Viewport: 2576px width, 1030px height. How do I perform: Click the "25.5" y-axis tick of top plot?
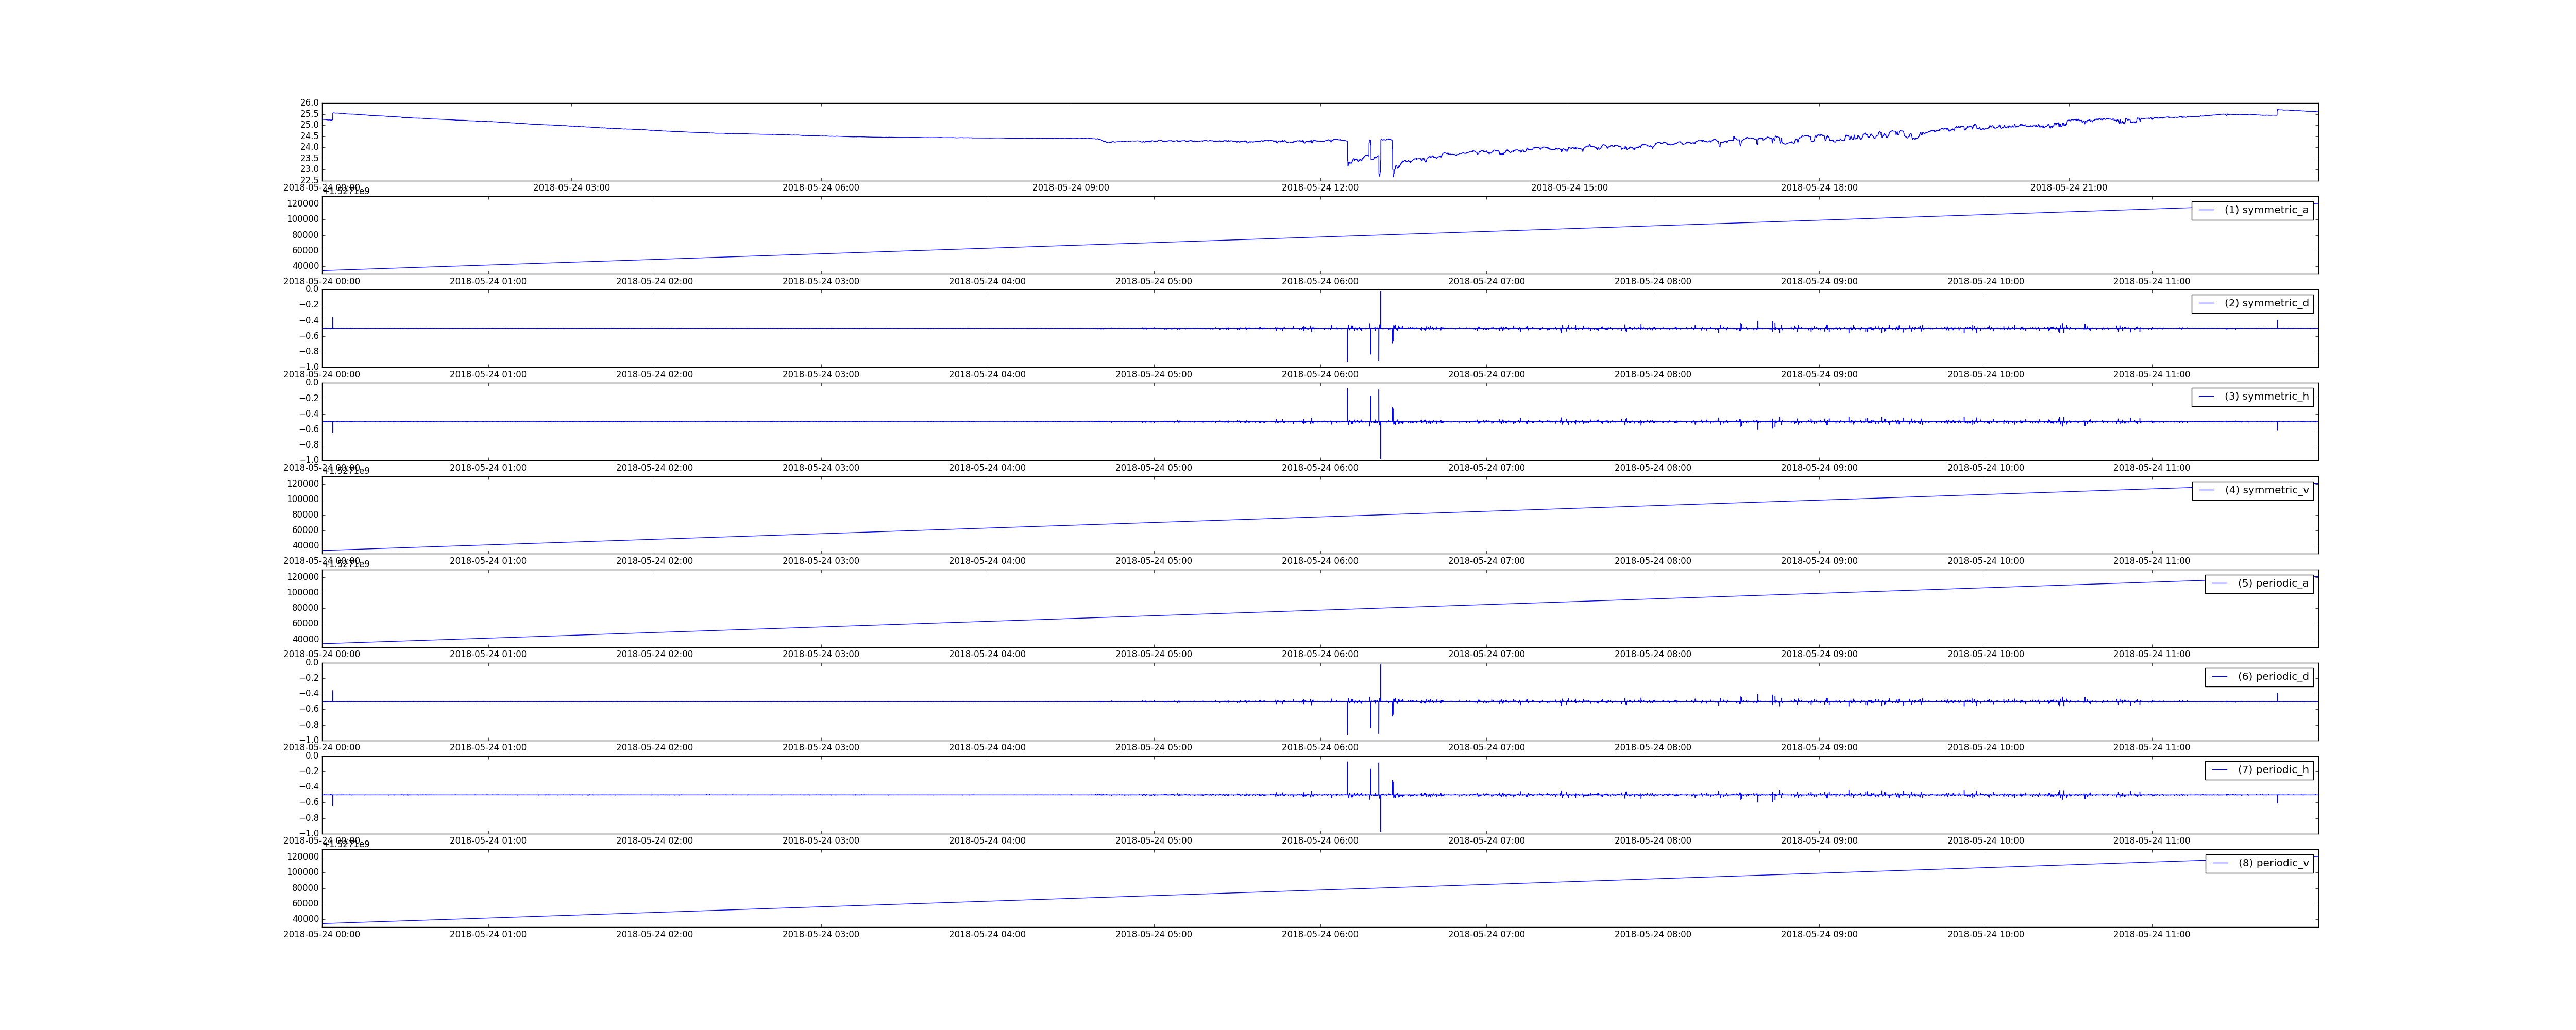tap(309, 114)
